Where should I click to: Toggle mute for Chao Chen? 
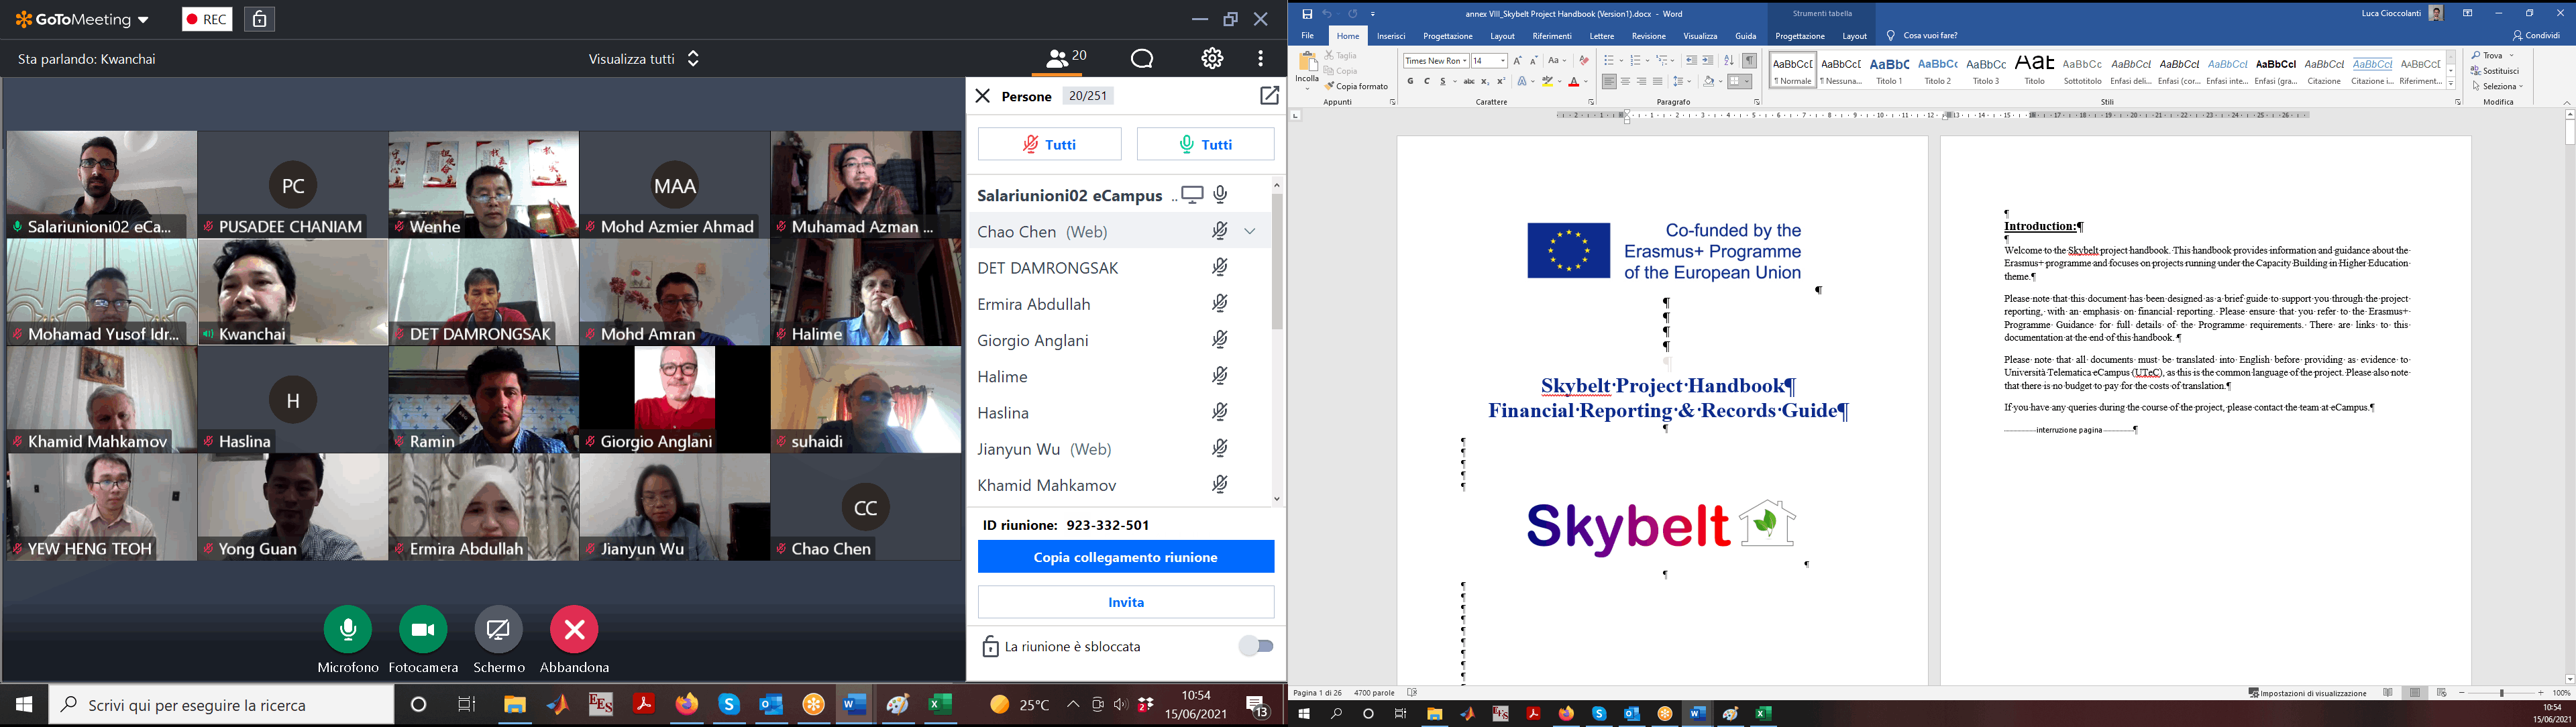pyautogui.click(x=1220, y=231)
